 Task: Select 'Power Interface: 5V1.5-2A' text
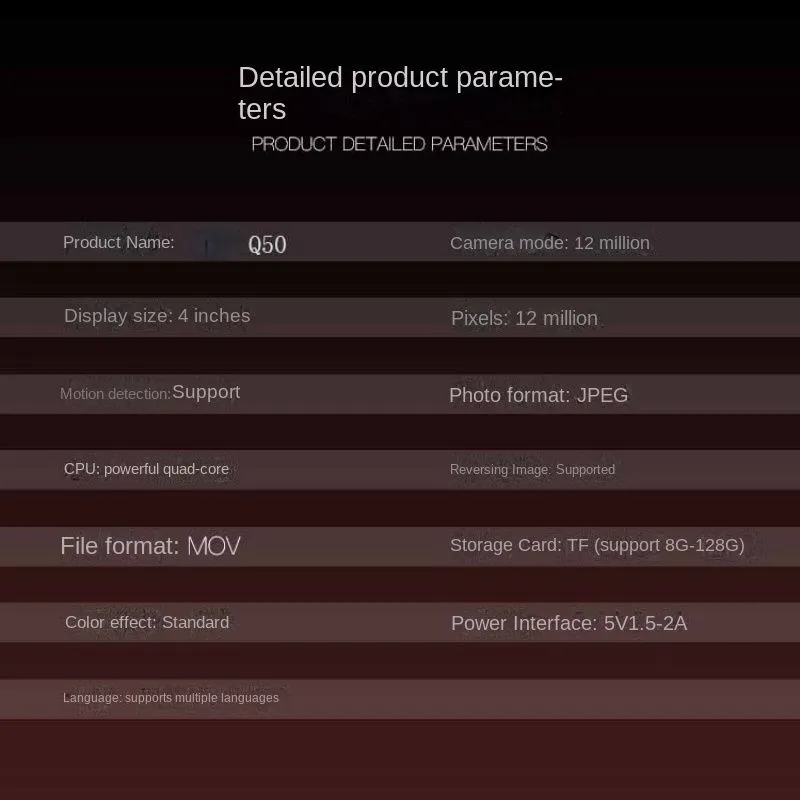point(569,623)
